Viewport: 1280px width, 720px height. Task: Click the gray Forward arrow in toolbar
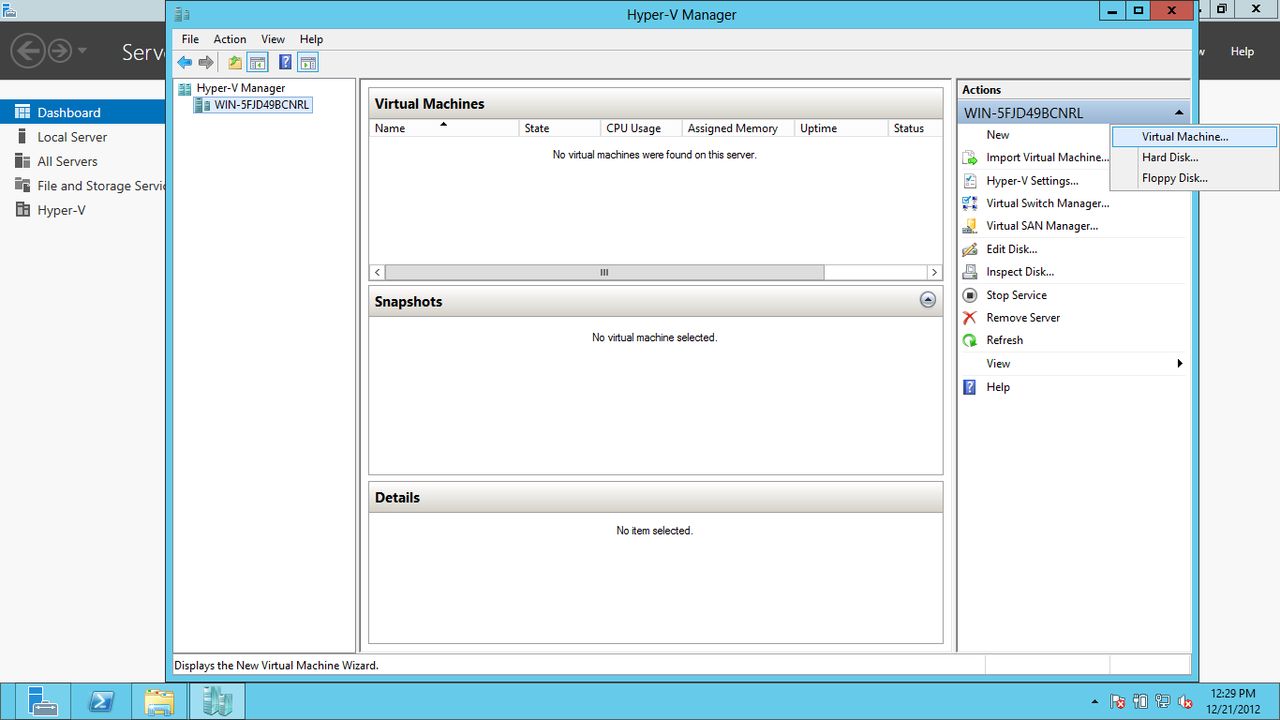tap(206, 62)
